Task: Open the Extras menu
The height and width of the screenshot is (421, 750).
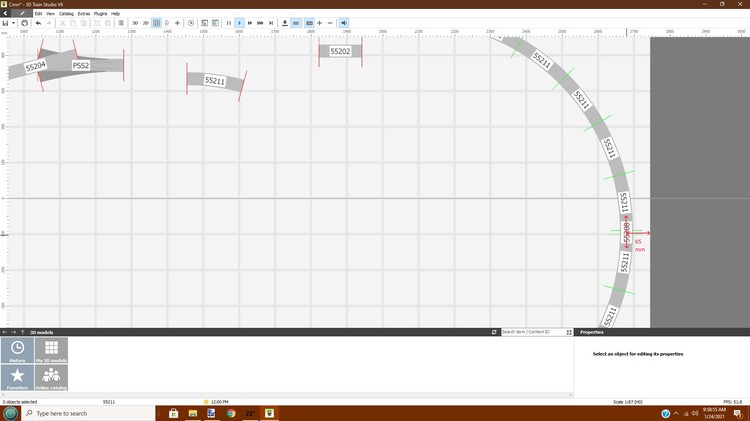Action: coord(84,14)
